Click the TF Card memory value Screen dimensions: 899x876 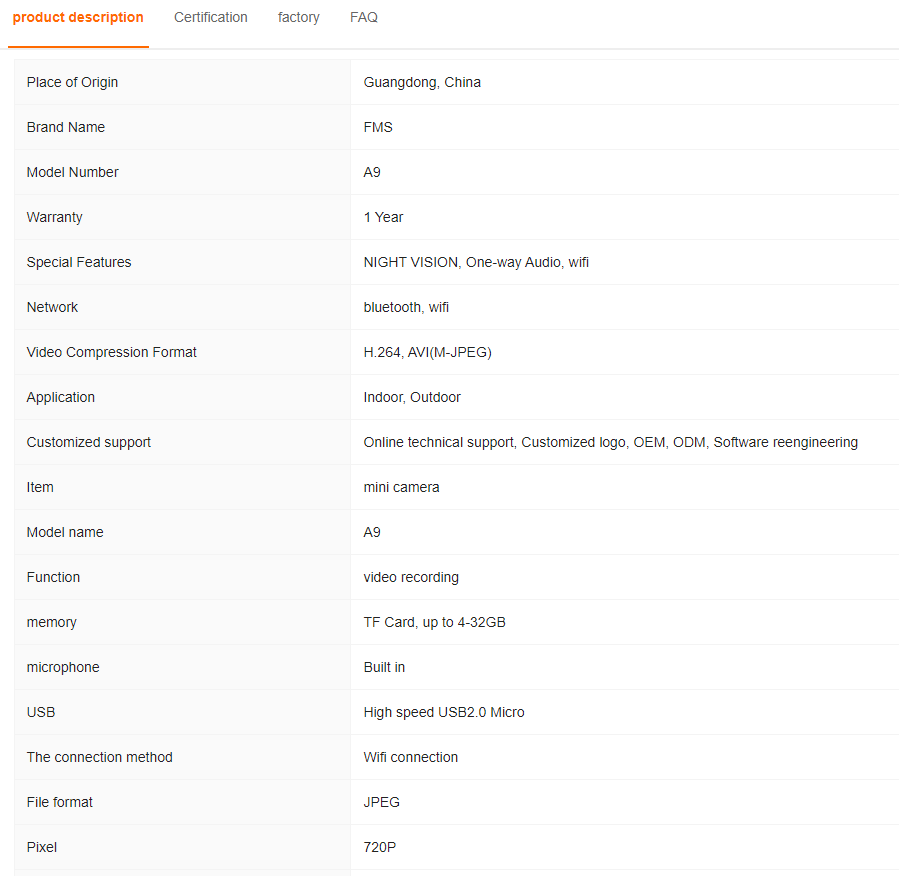point(434,622)
